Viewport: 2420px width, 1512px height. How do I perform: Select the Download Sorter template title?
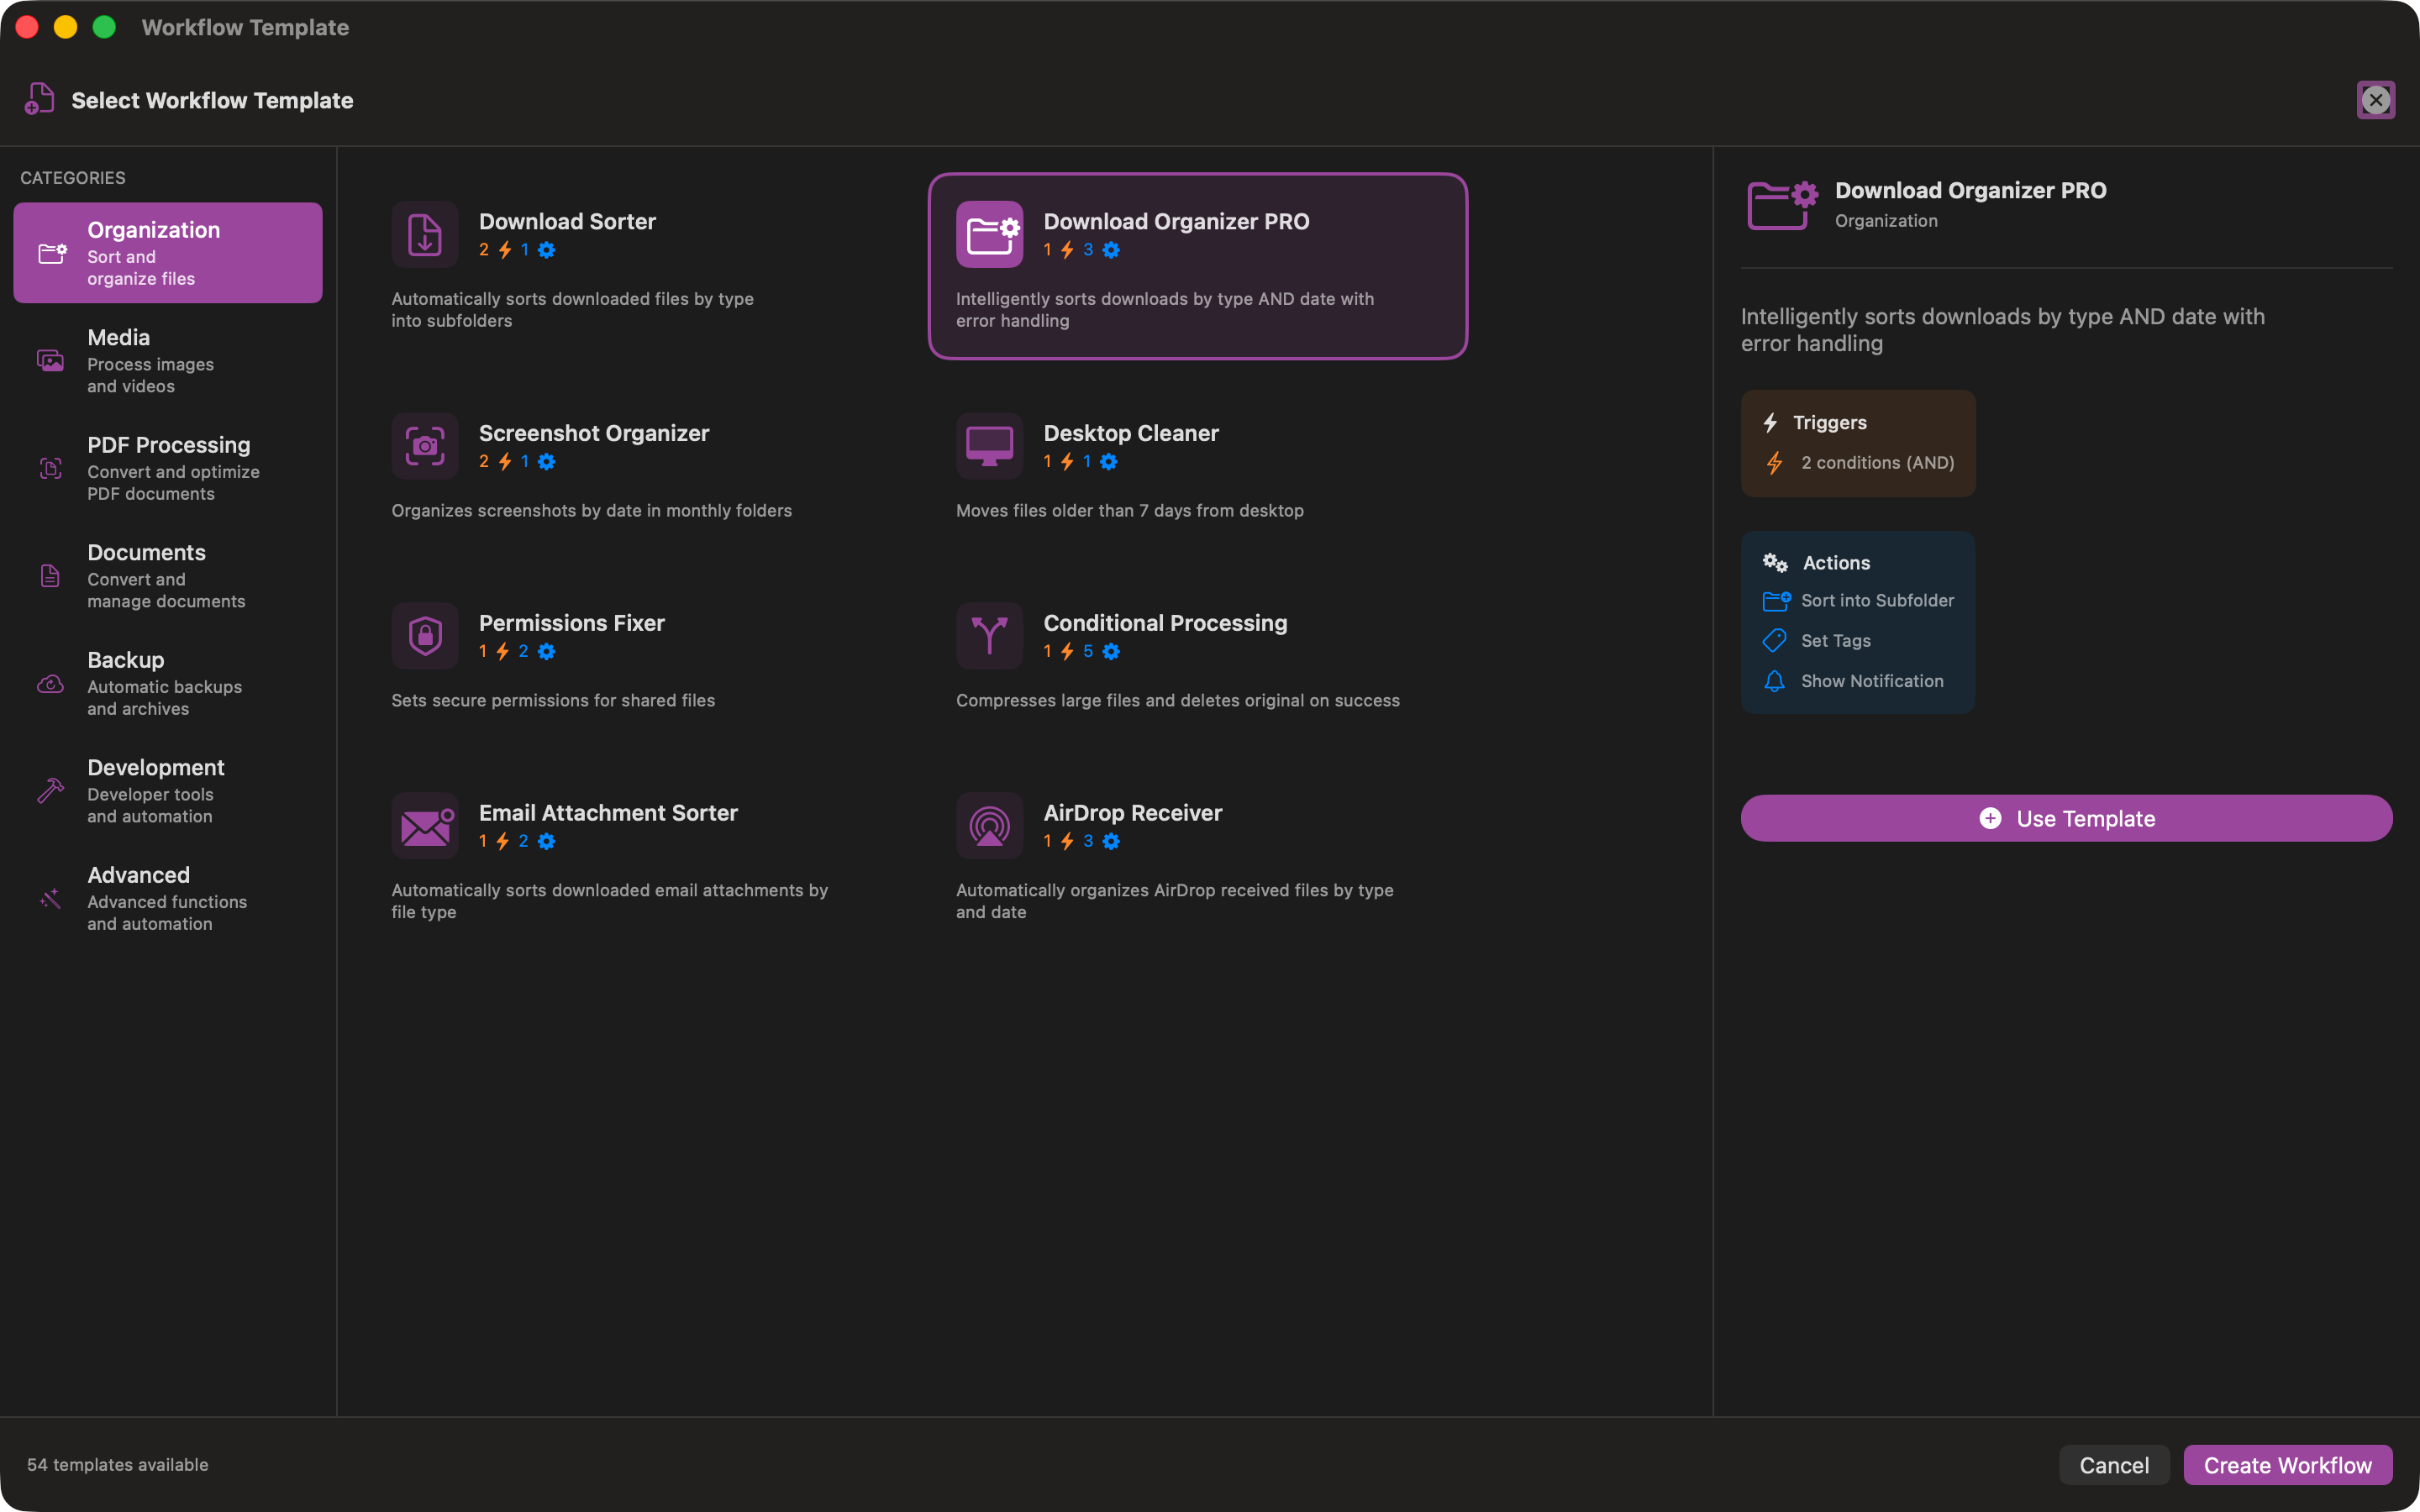[567, 221]
